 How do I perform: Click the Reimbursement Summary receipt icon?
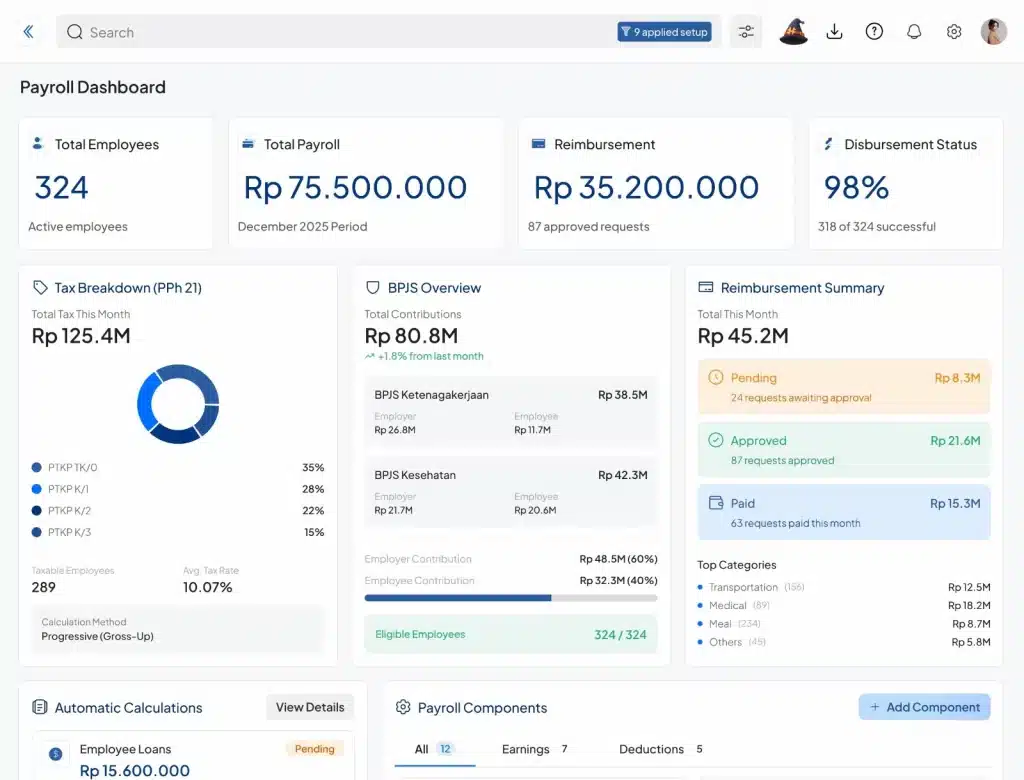[x=707, y=288]
